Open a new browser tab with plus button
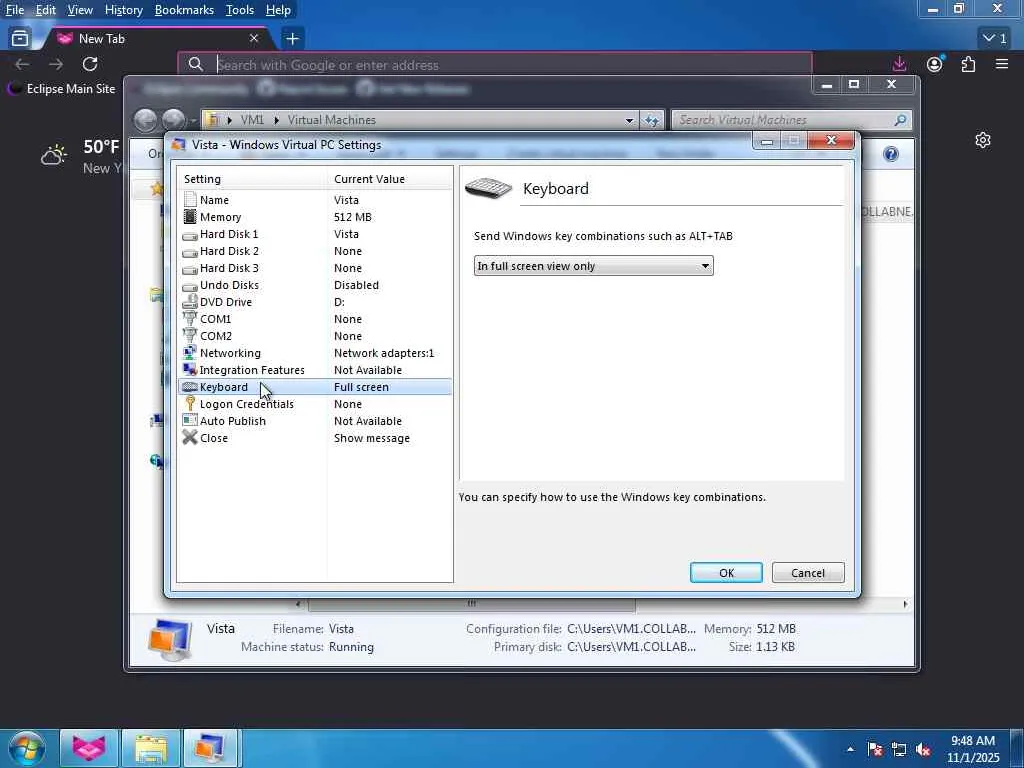 pos(293,39)
